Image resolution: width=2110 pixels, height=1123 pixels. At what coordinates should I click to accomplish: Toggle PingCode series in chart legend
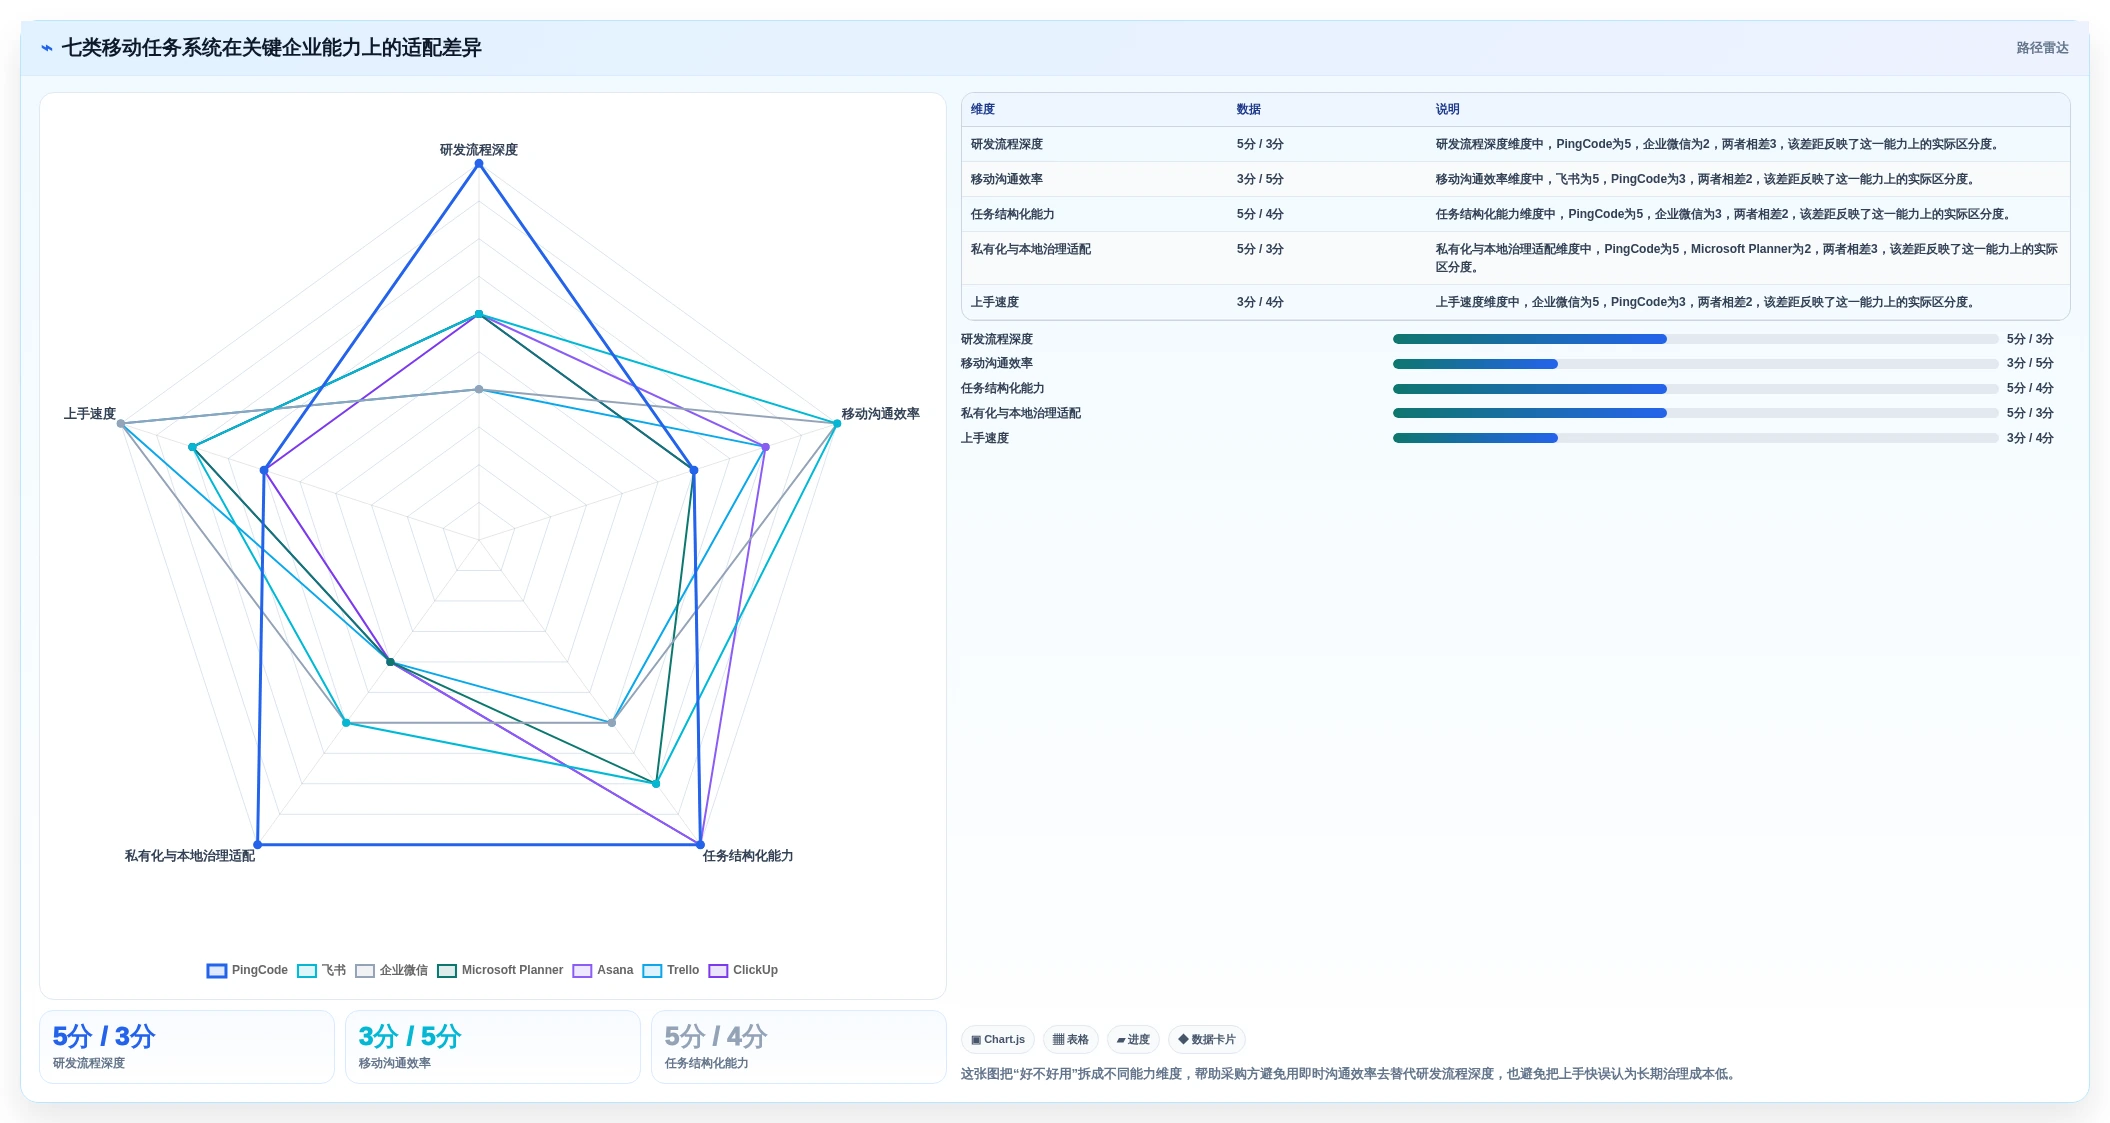point(247,970)
